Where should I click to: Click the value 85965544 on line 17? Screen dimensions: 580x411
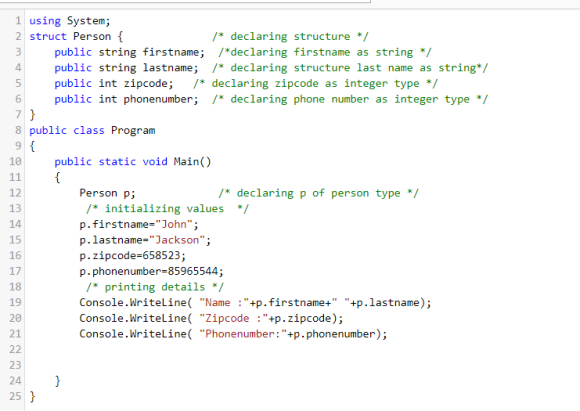tap(192, 271)
